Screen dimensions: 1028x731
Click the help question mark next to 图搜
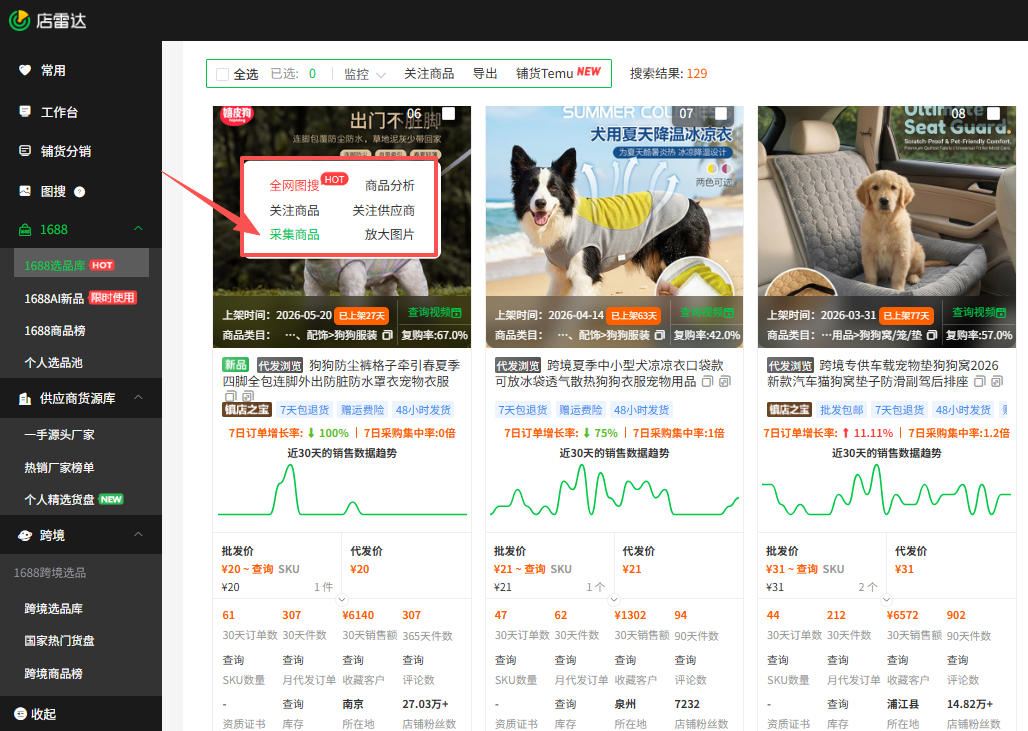click(79, 192)
